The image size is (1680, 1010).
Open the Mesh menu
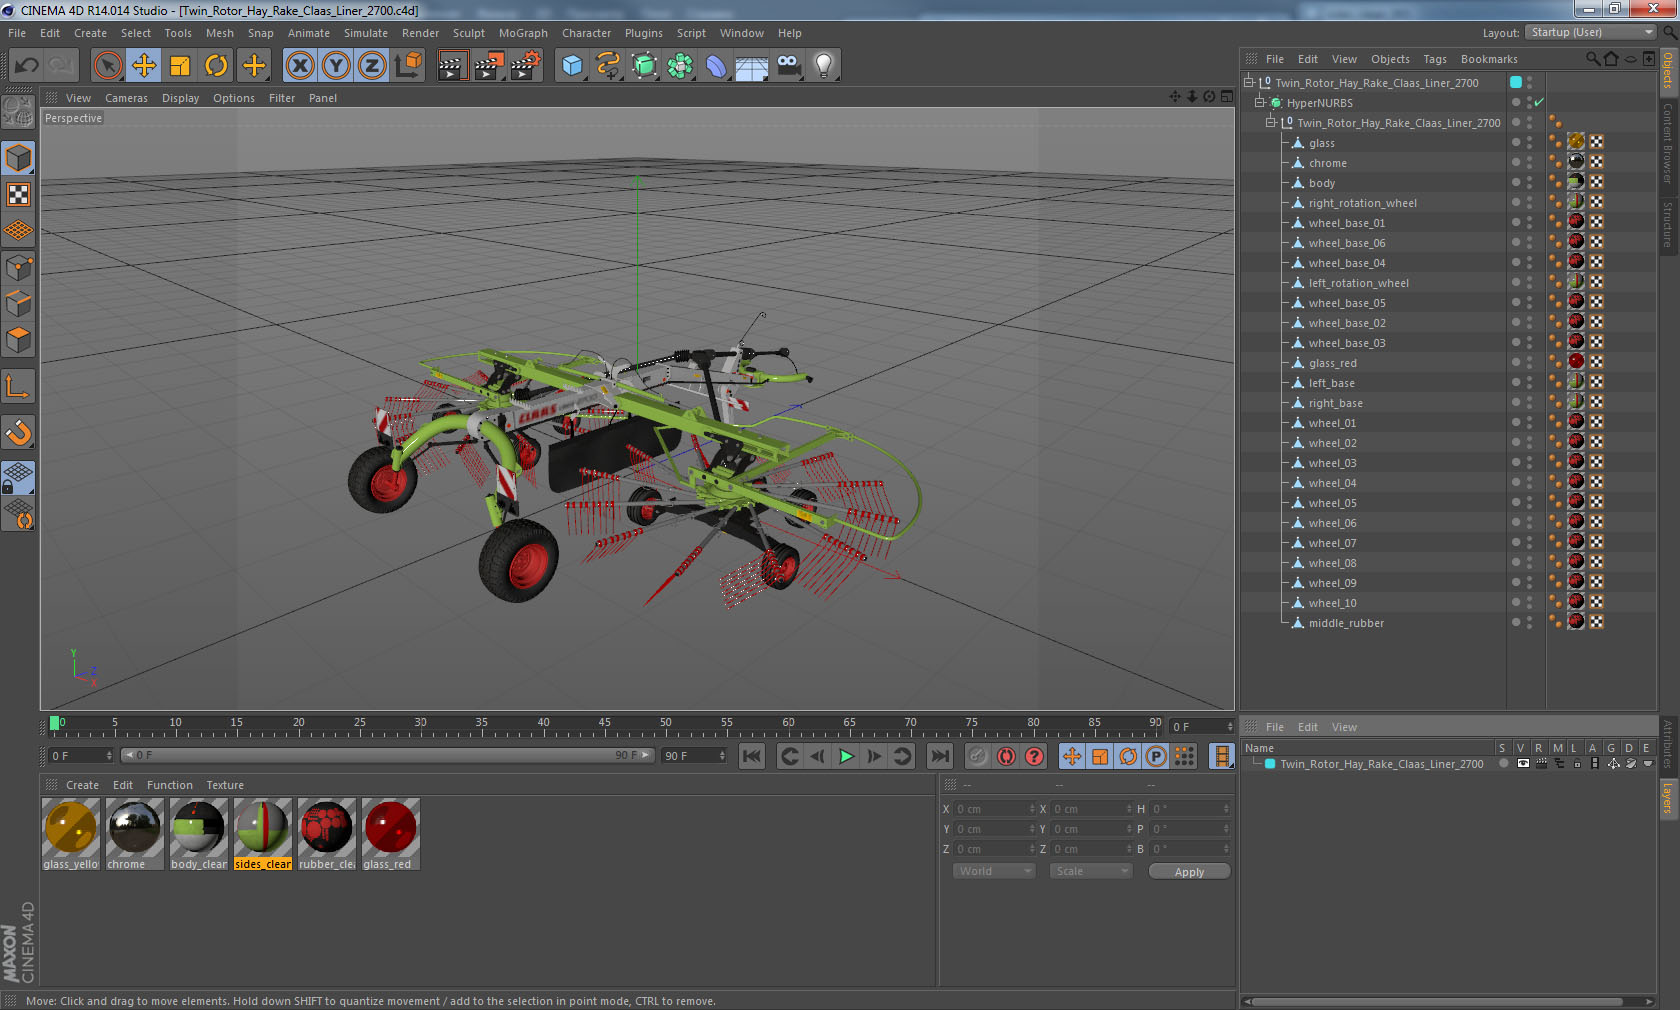coord(219,33)
